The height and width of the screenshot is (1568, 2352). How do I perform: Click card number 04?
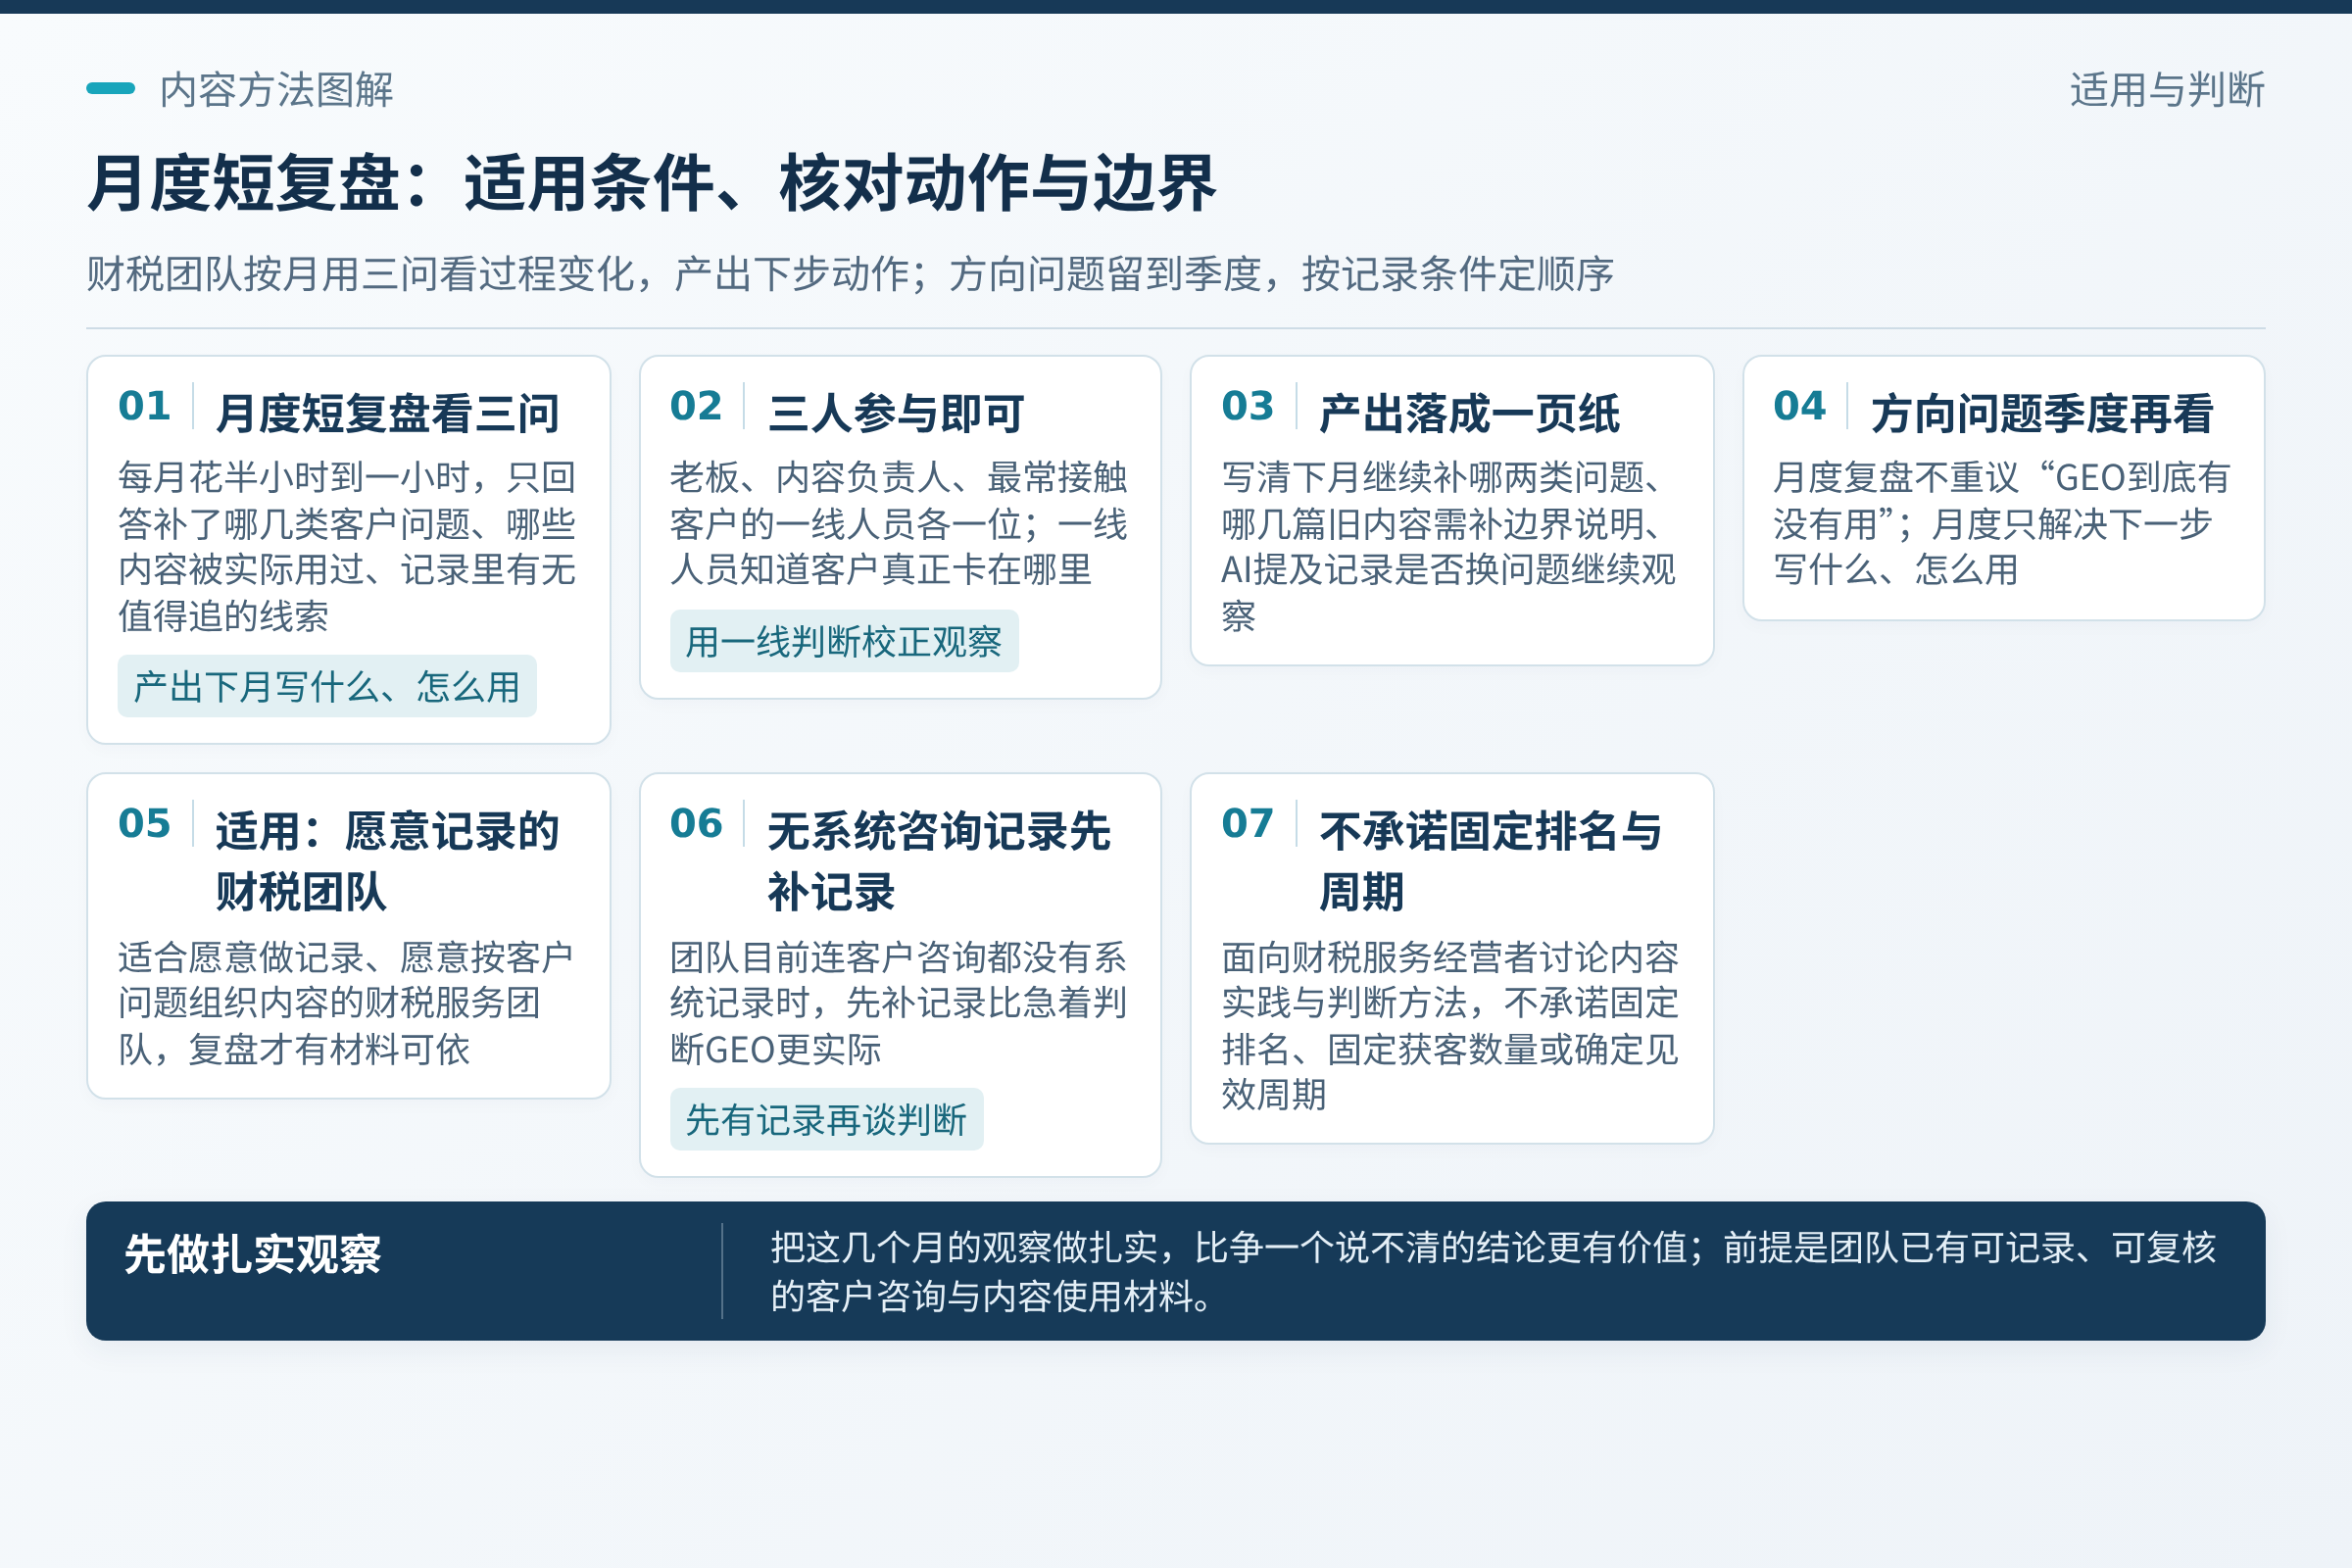(1800, 406)
